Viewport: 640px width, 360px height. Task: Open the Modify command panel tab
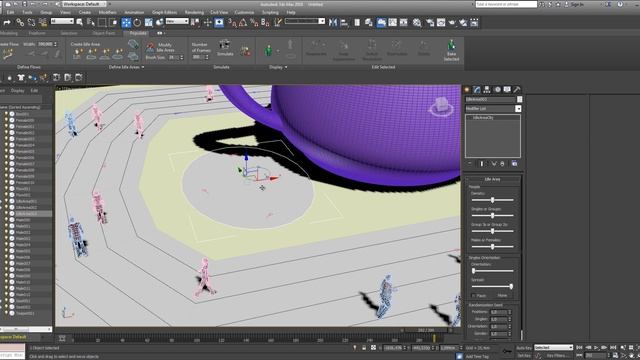click(x=477, y=89)
